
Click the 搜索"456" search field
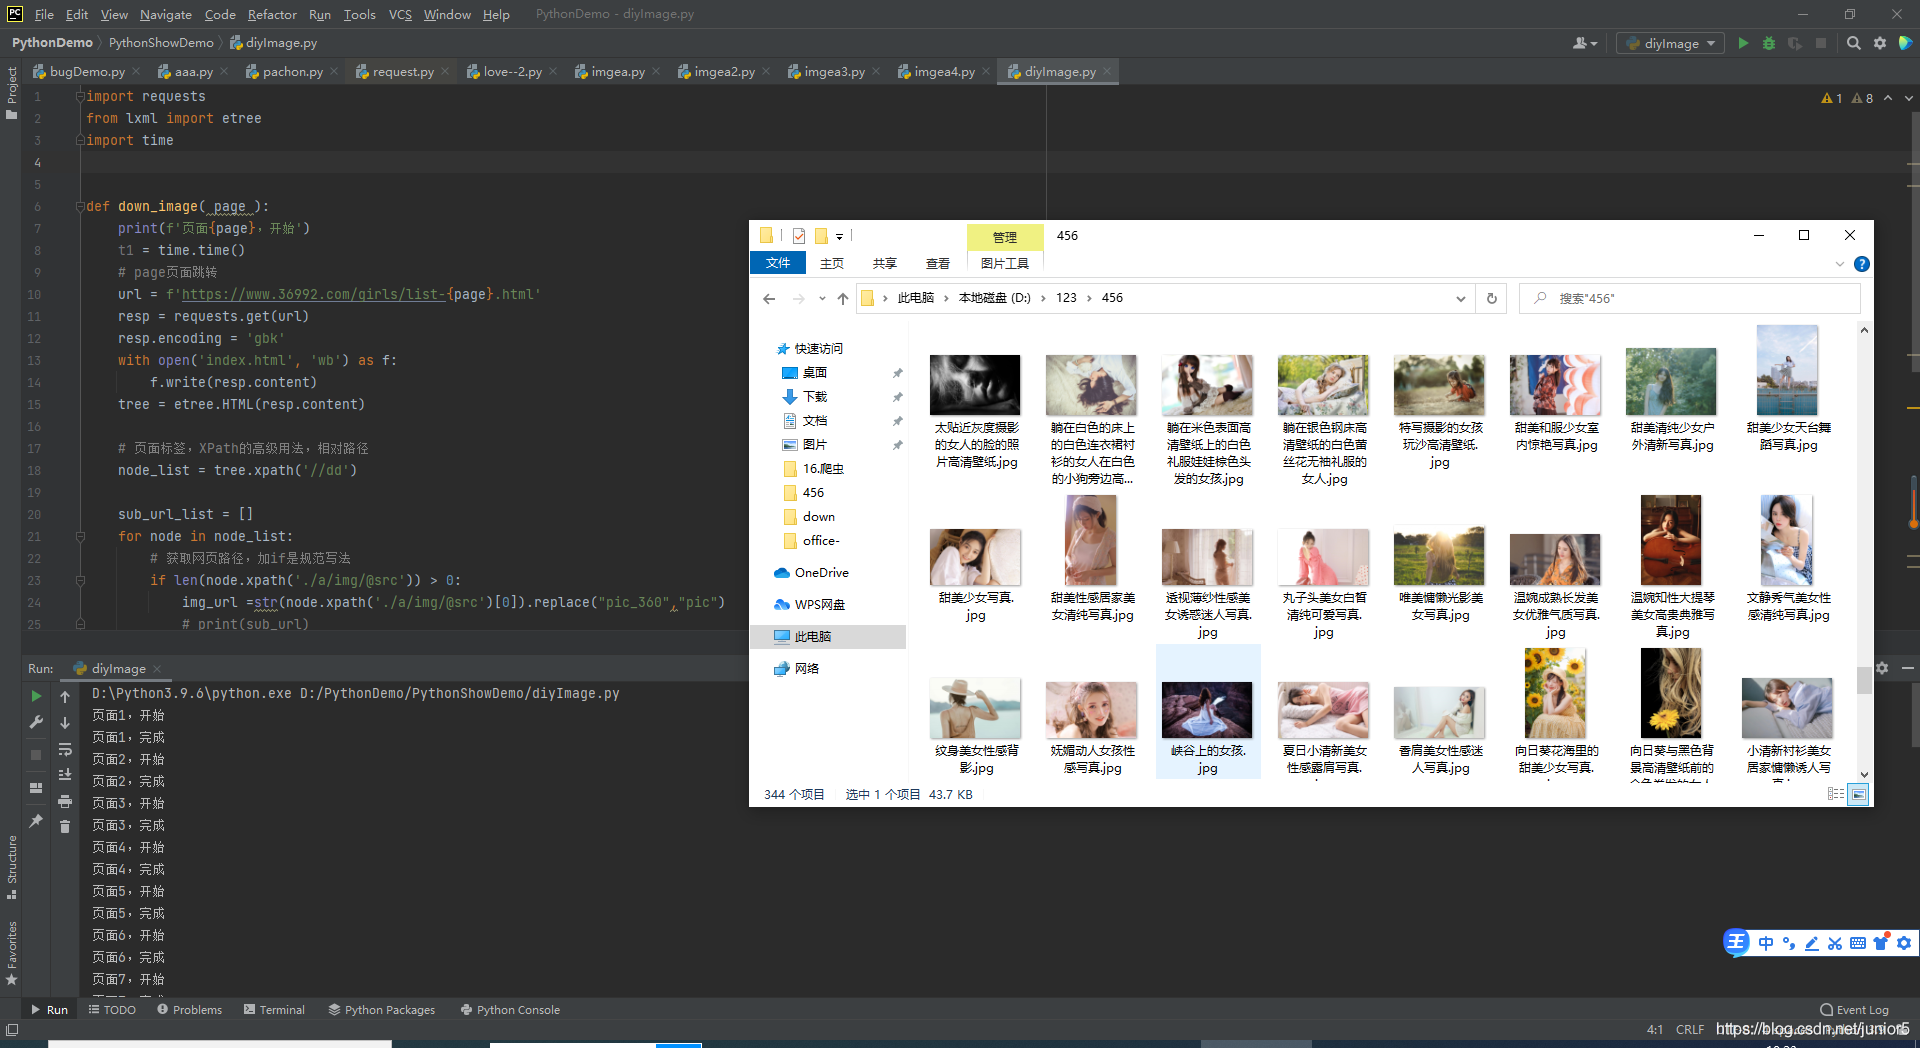point(1690,298)
